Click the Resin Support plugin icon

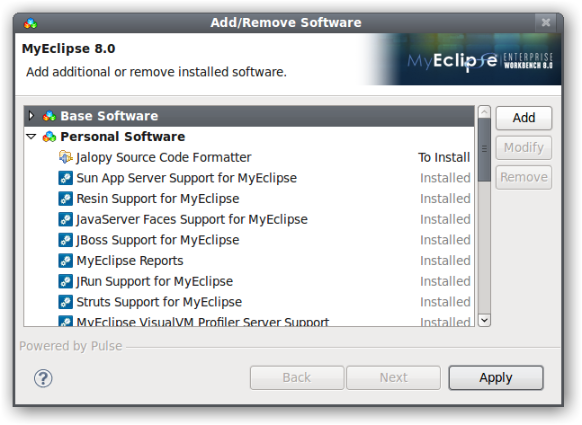65,199
